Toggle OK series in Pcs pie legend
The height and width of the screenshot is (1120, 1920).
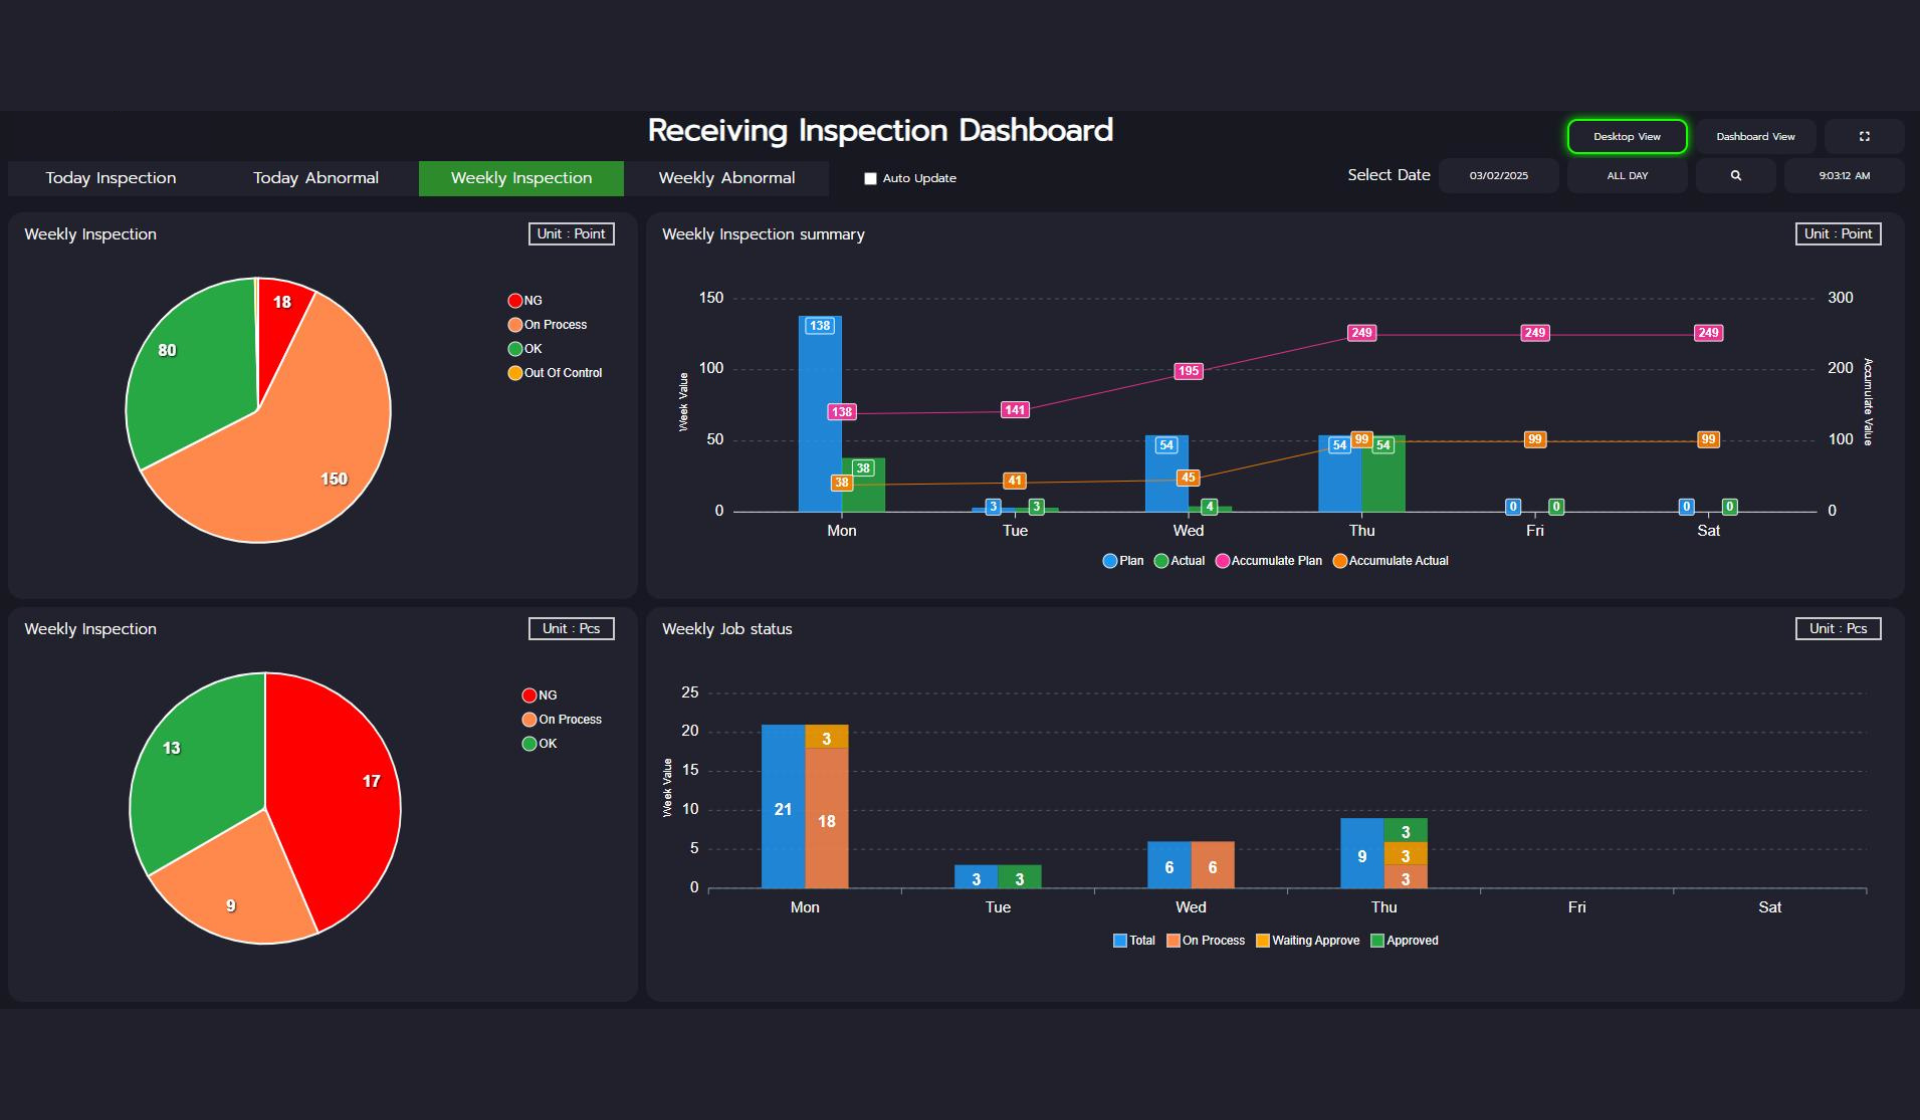click(529, 743)
